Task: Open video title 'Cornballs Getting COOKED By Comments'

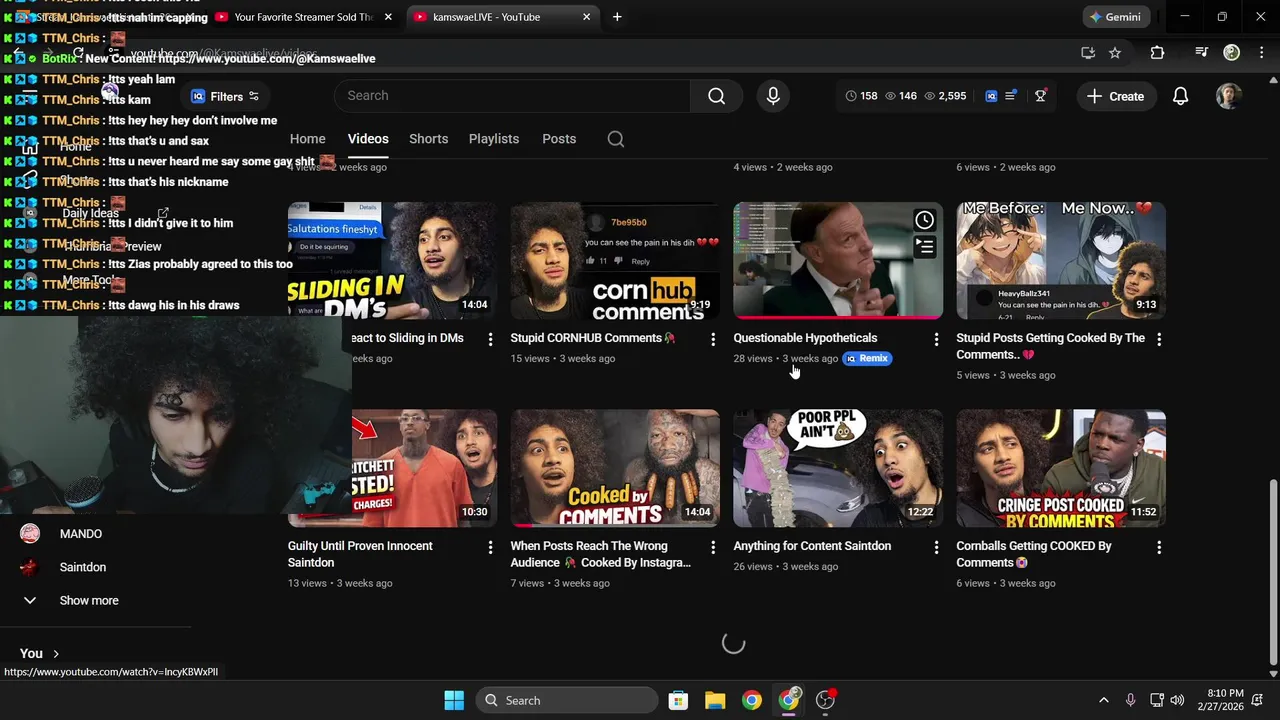Action: [x=1034, y=554]
